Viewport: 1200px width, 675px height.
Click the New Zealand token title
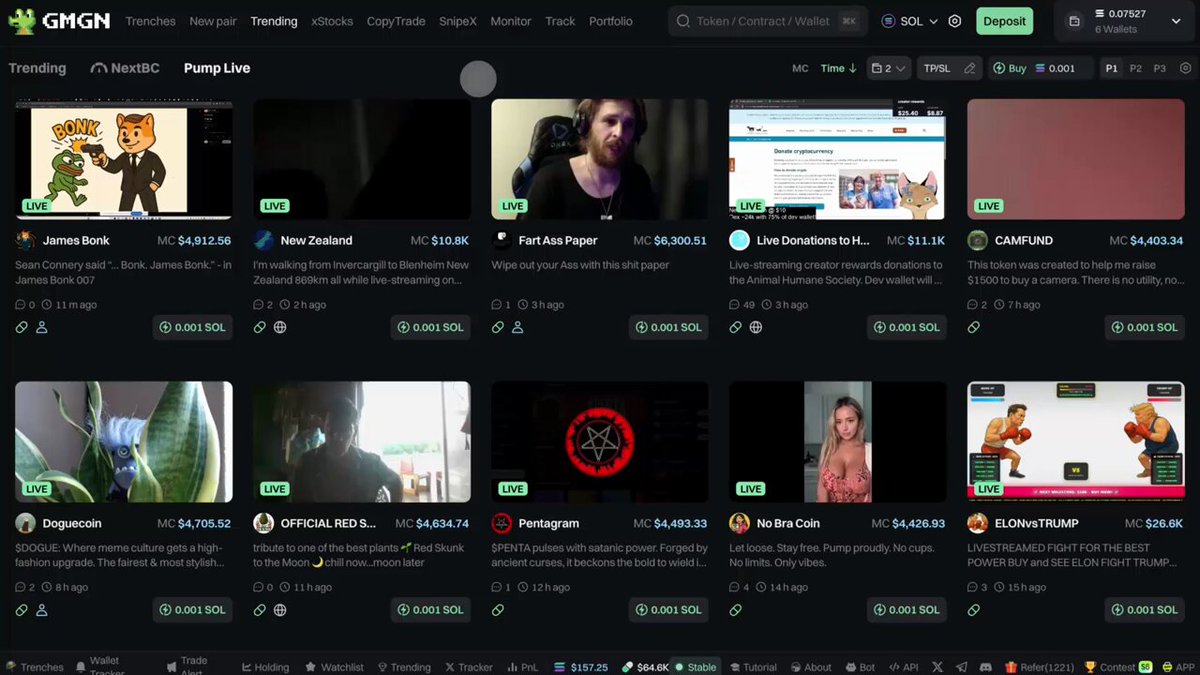point(316,240)
